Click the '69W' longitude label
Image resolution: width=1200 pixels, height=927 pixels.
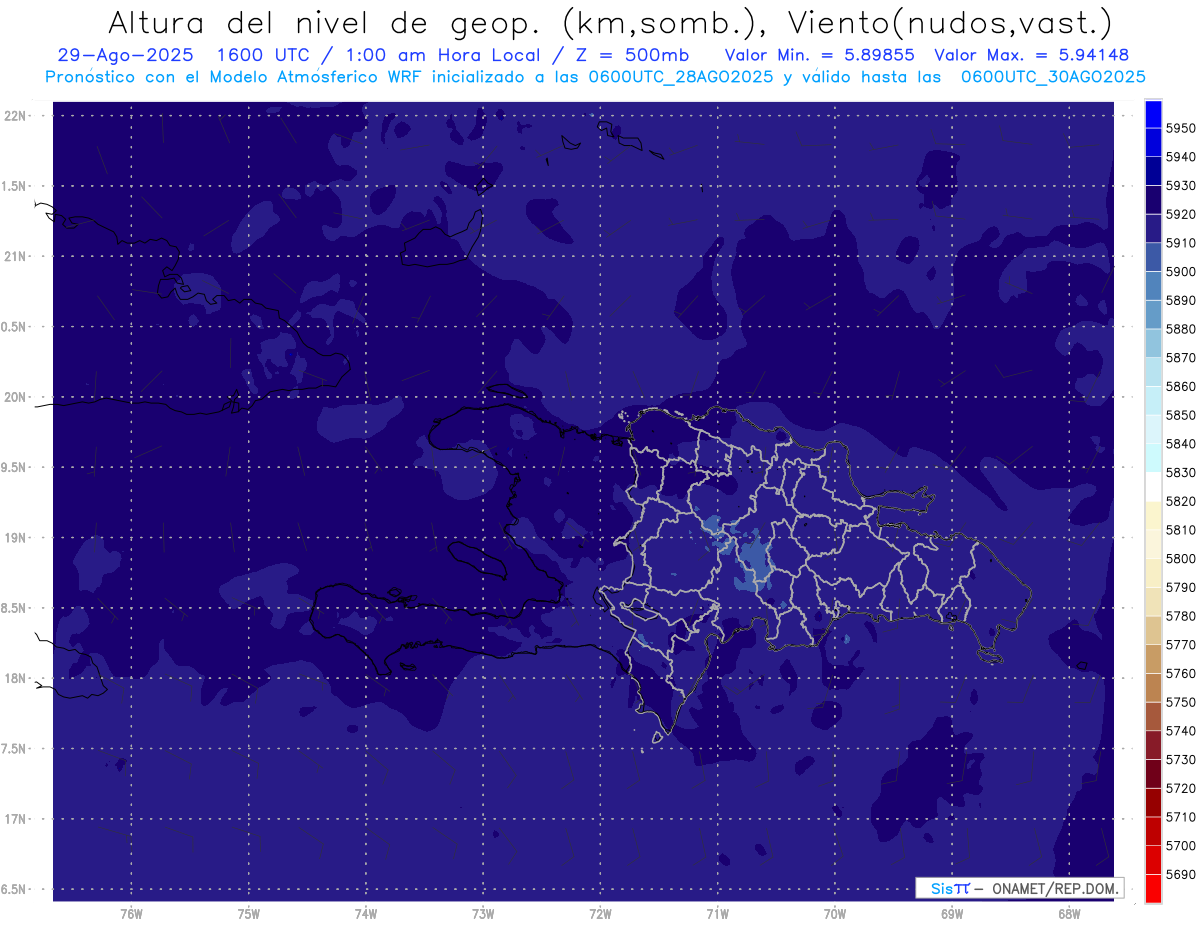coord(952,914)
